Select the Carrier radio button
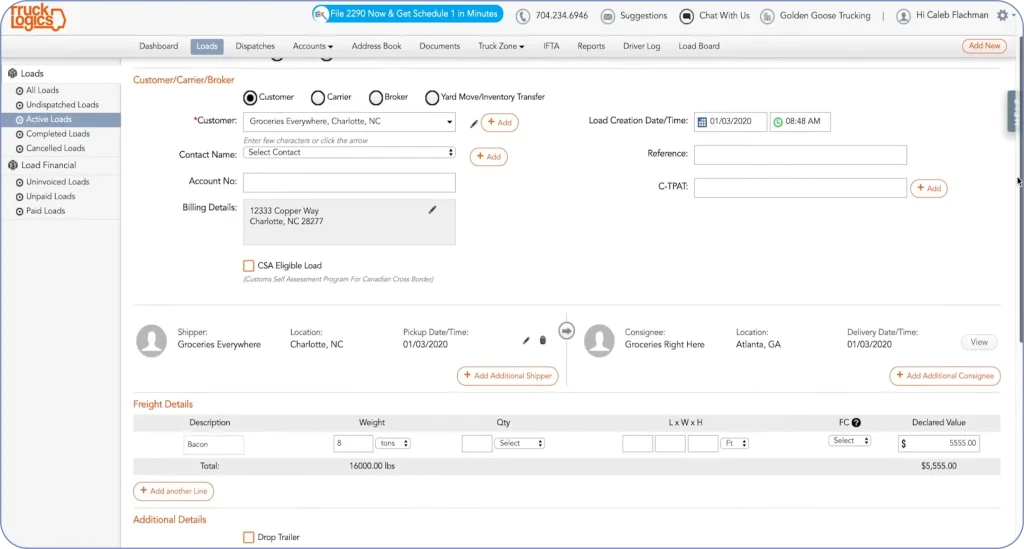The image size is (1024, 549). (317, 97)
